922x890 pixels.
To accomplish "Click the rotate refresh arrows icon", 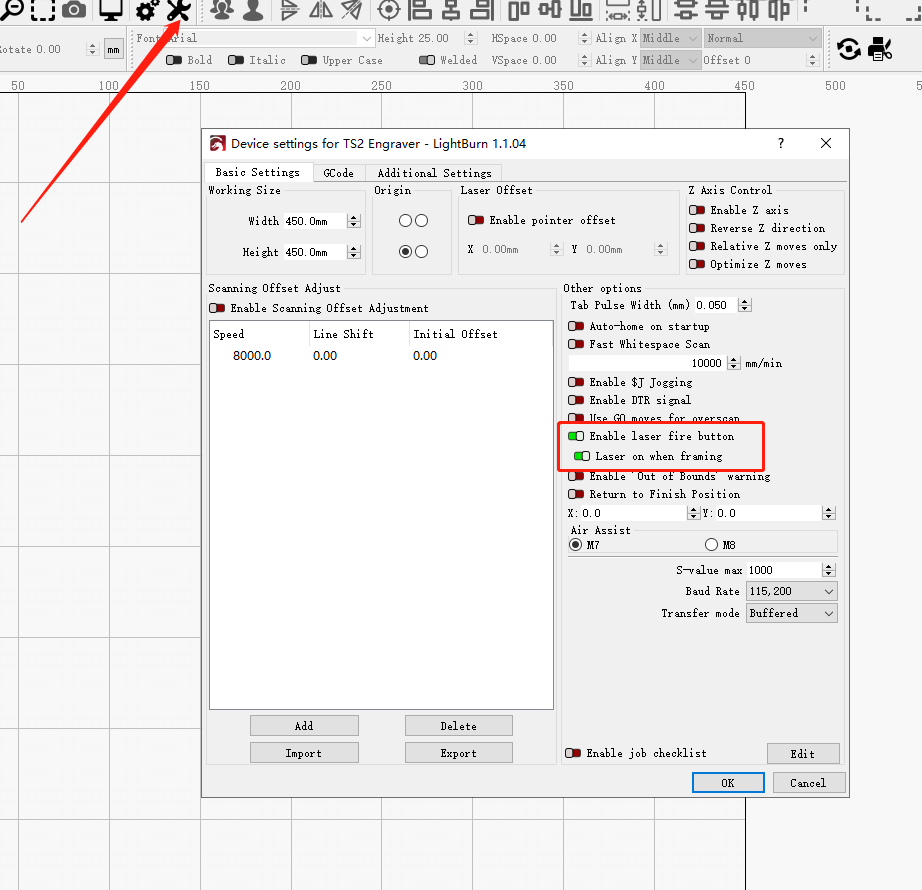I will (848, 49).
